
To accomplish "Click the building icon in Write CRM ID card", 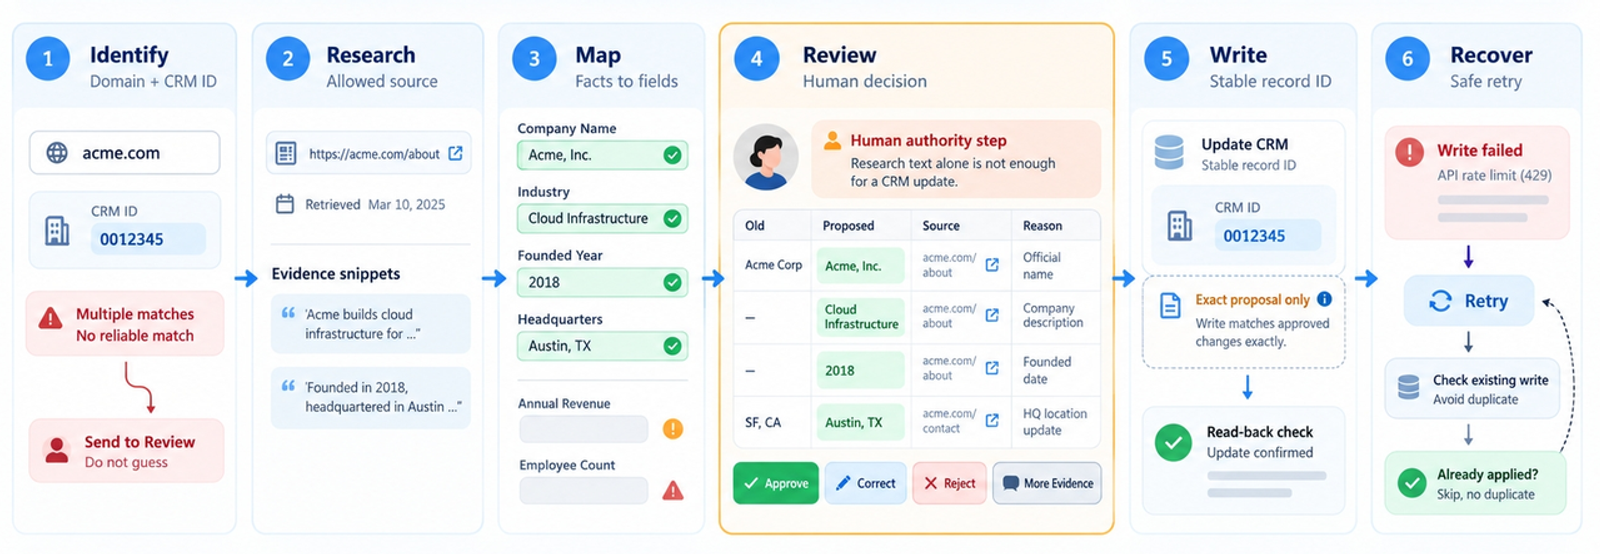I will coord(1180,226).
